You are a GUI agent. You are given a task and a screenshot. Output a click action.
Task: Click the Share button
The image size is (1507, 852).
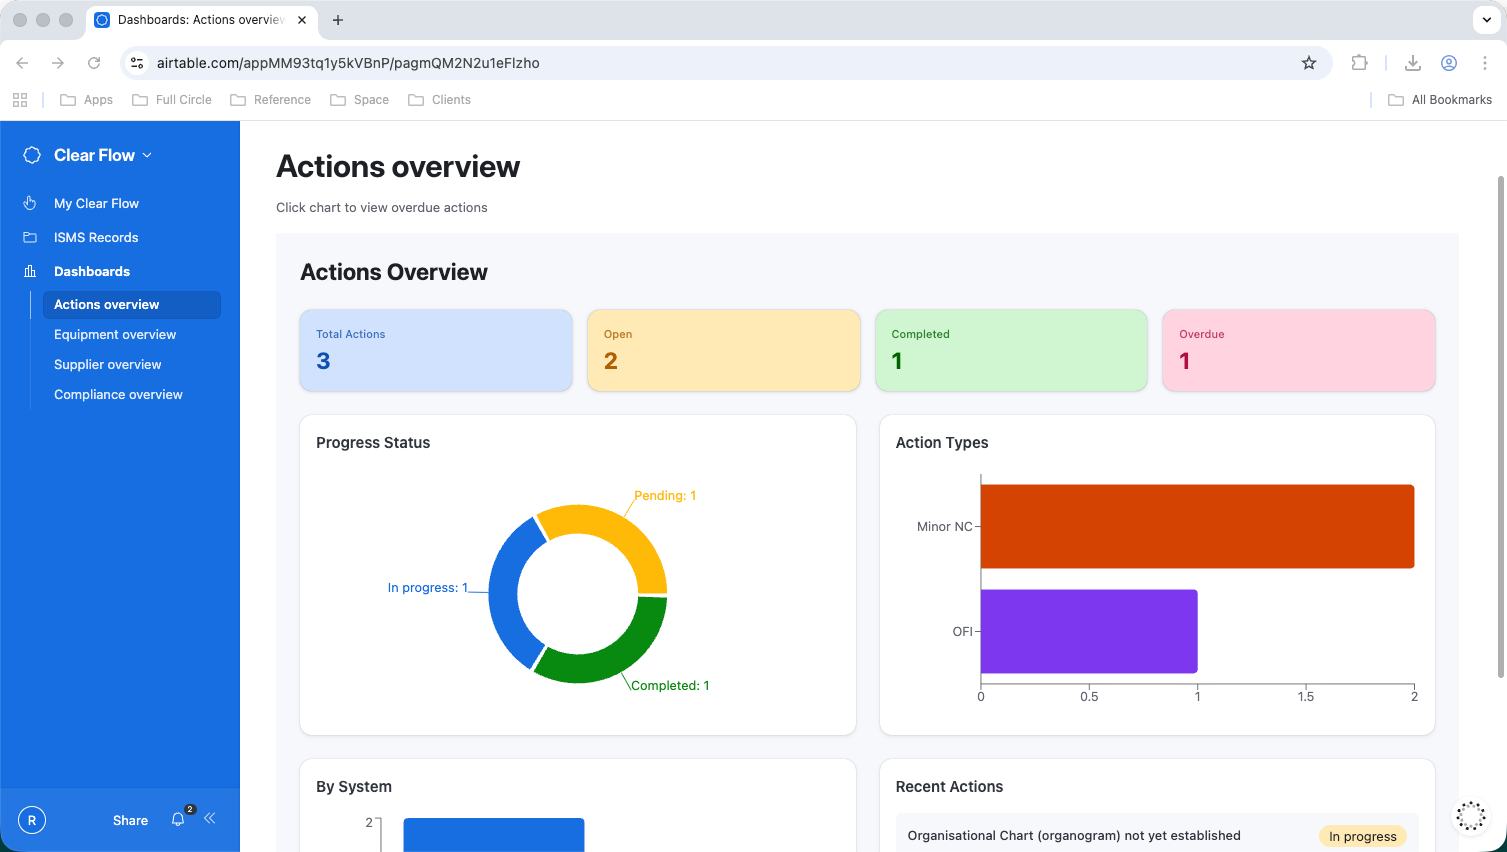tap(130, 820)
